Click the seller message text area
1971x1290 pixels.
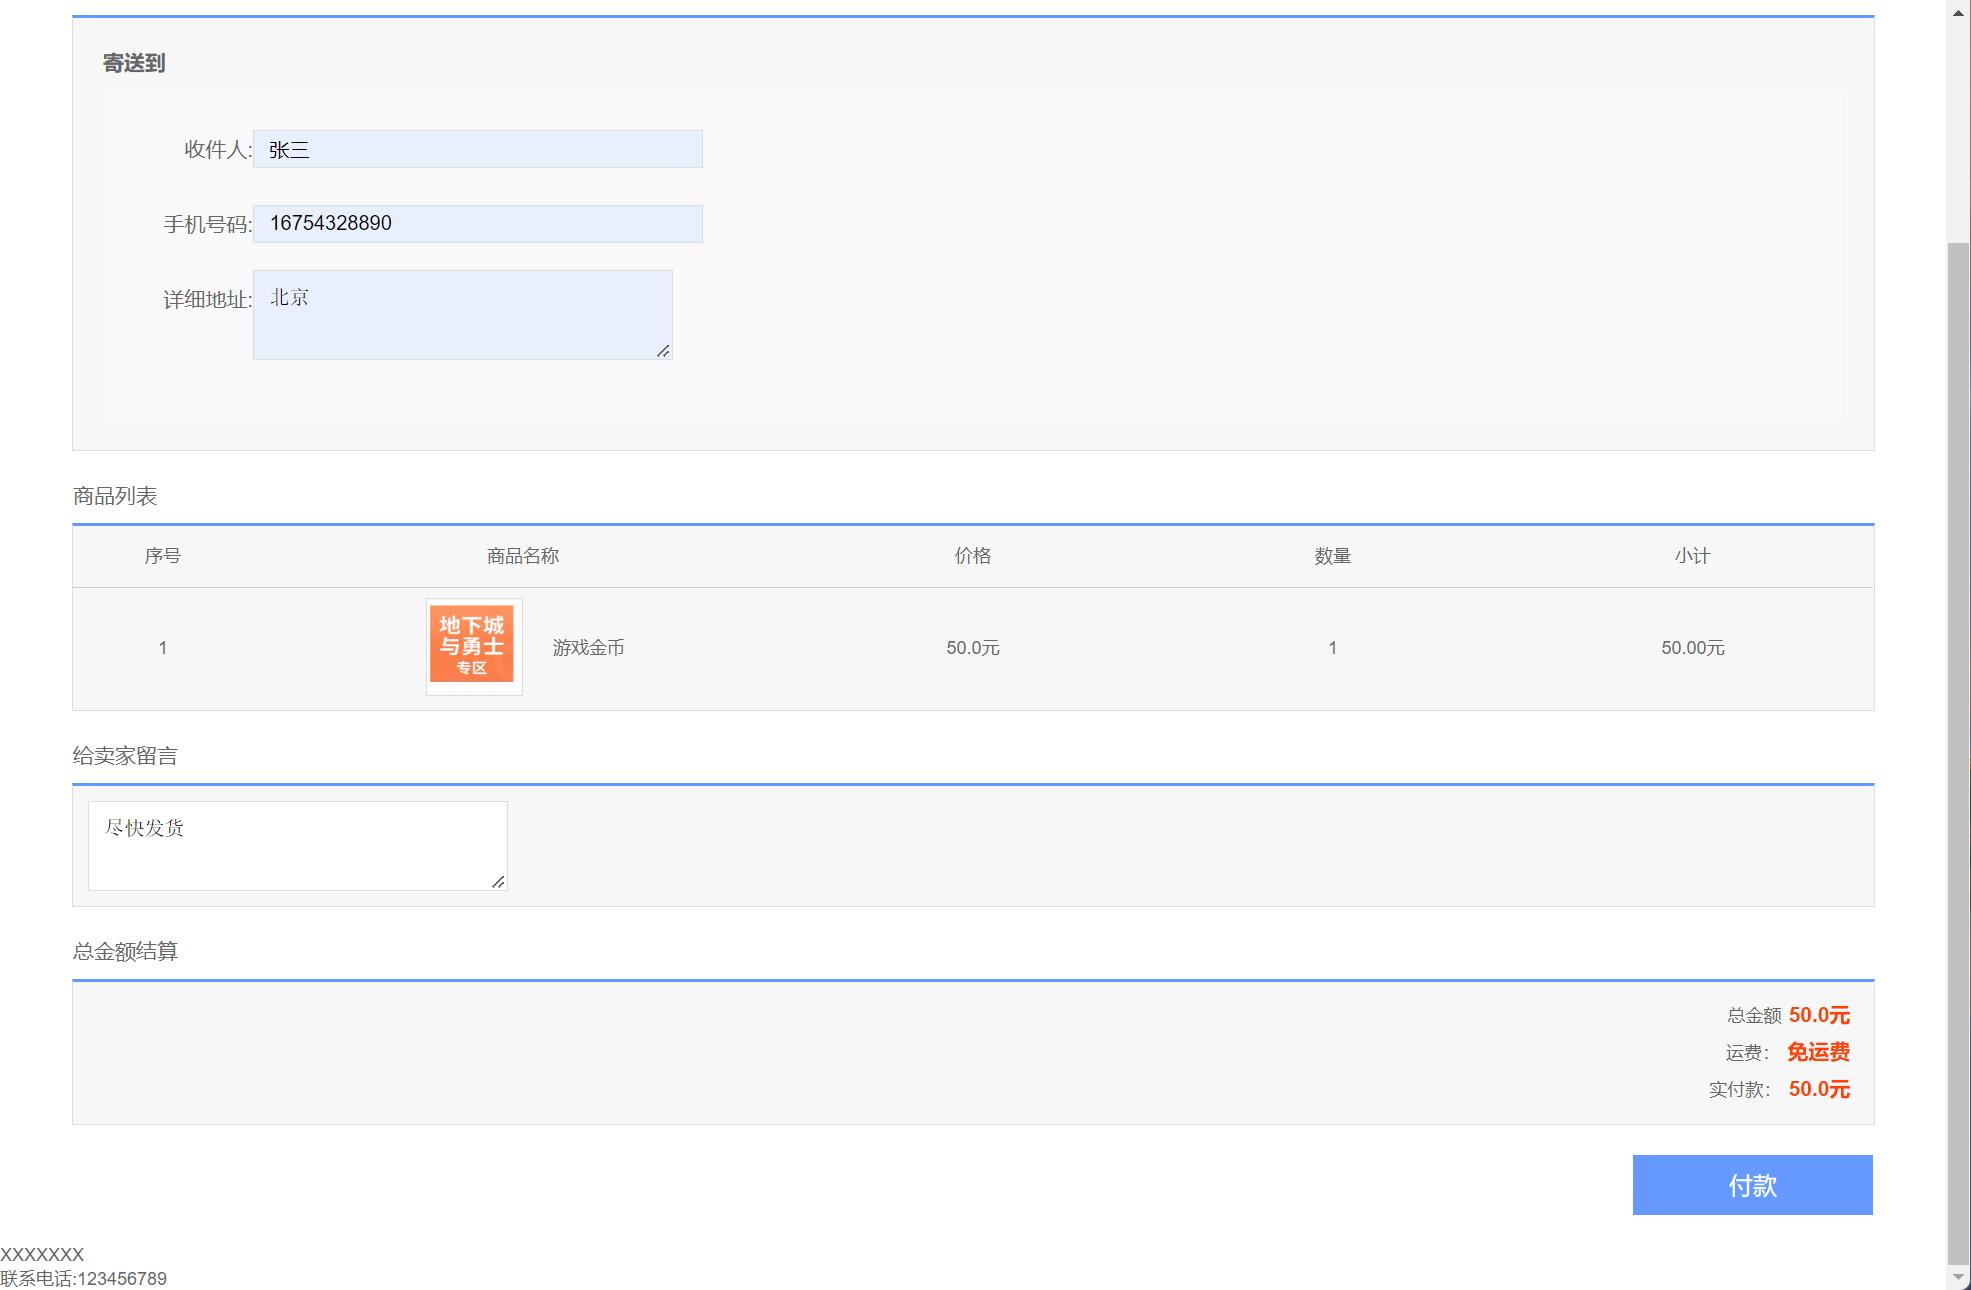pos(297,845)
